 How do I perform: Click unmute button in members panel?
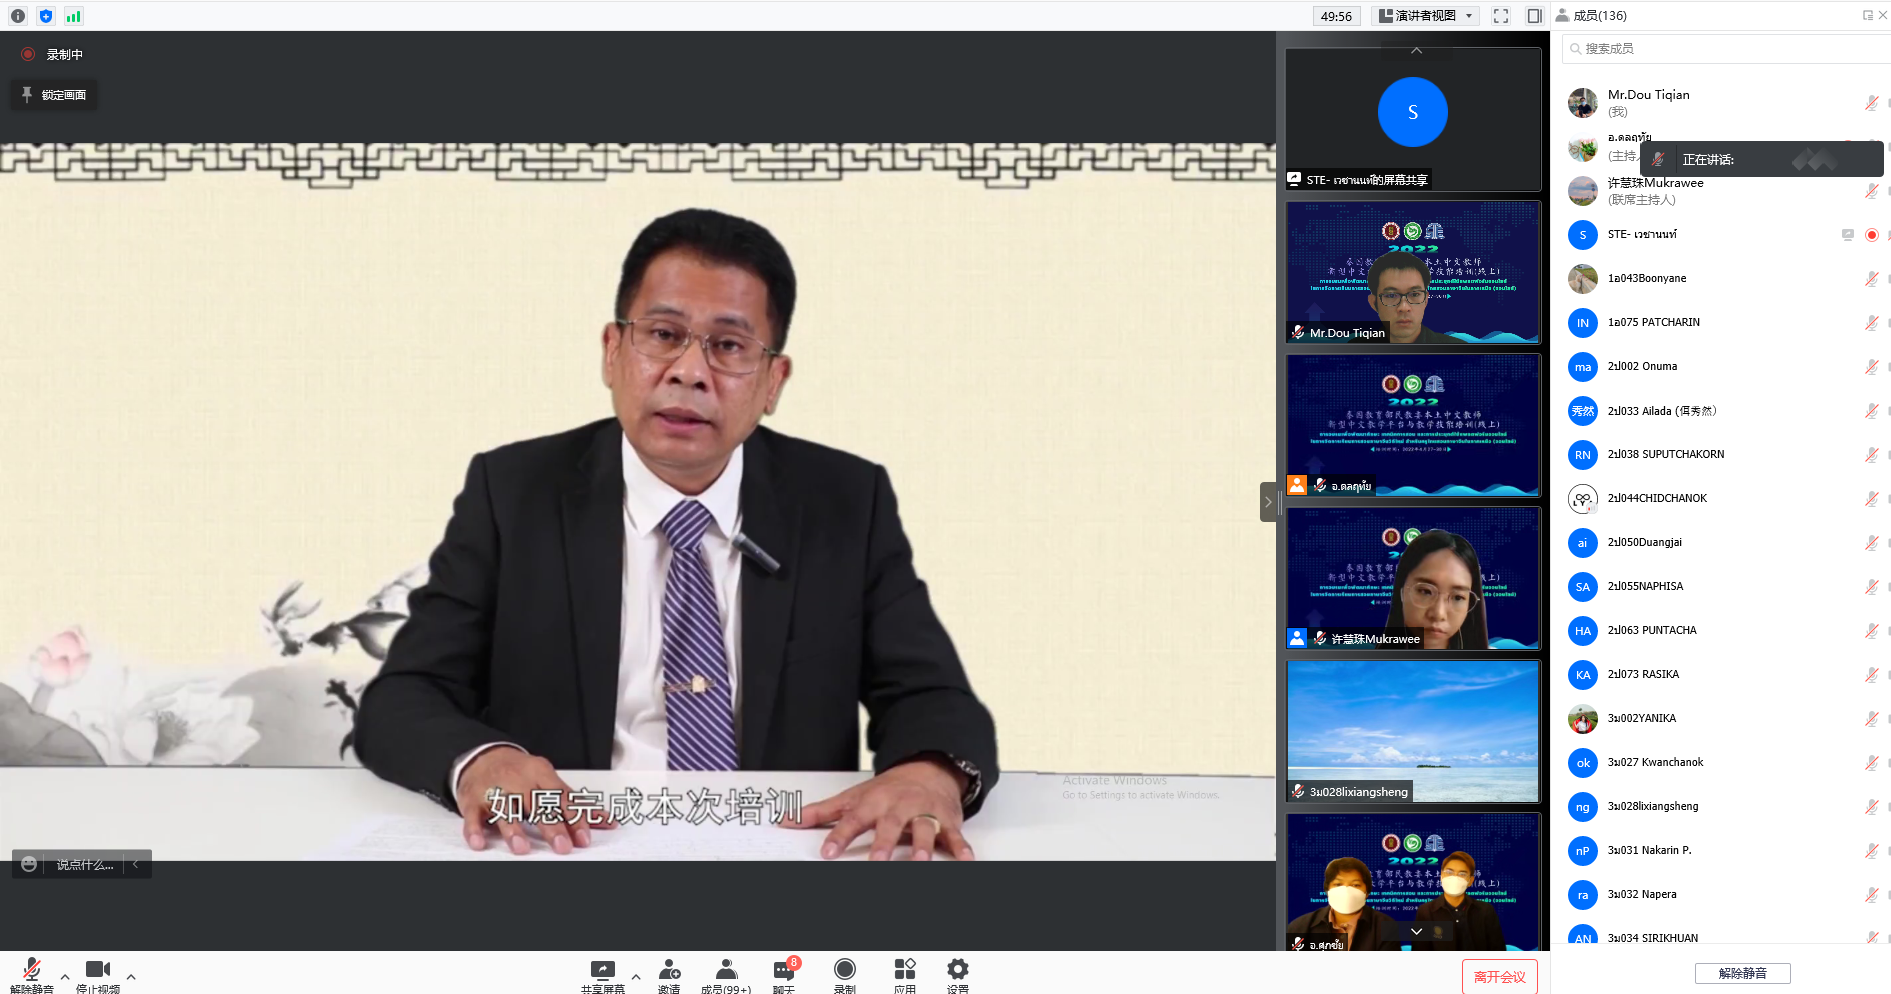tap(1742, 973)
